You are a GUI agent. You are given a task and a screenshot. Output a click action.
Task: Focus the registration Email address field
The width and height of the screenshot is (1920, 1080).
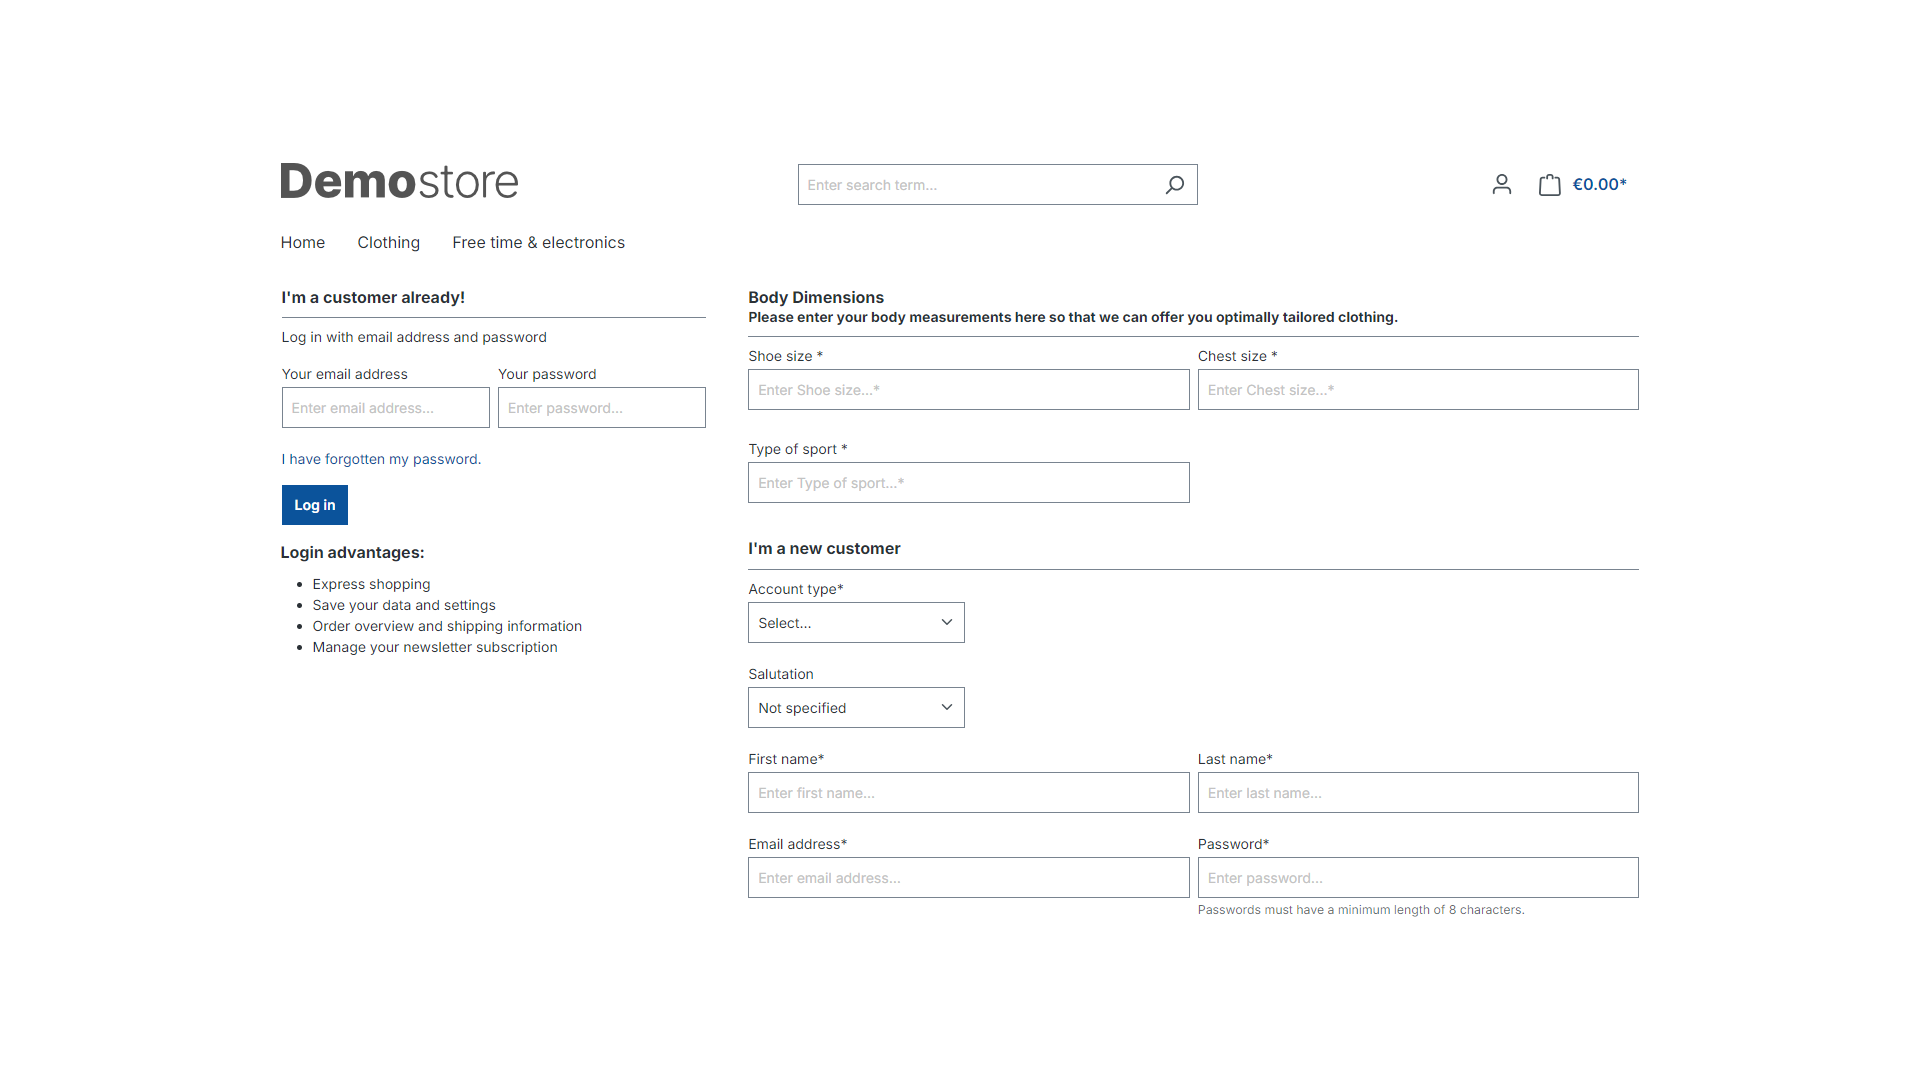[x=969, y=878]
